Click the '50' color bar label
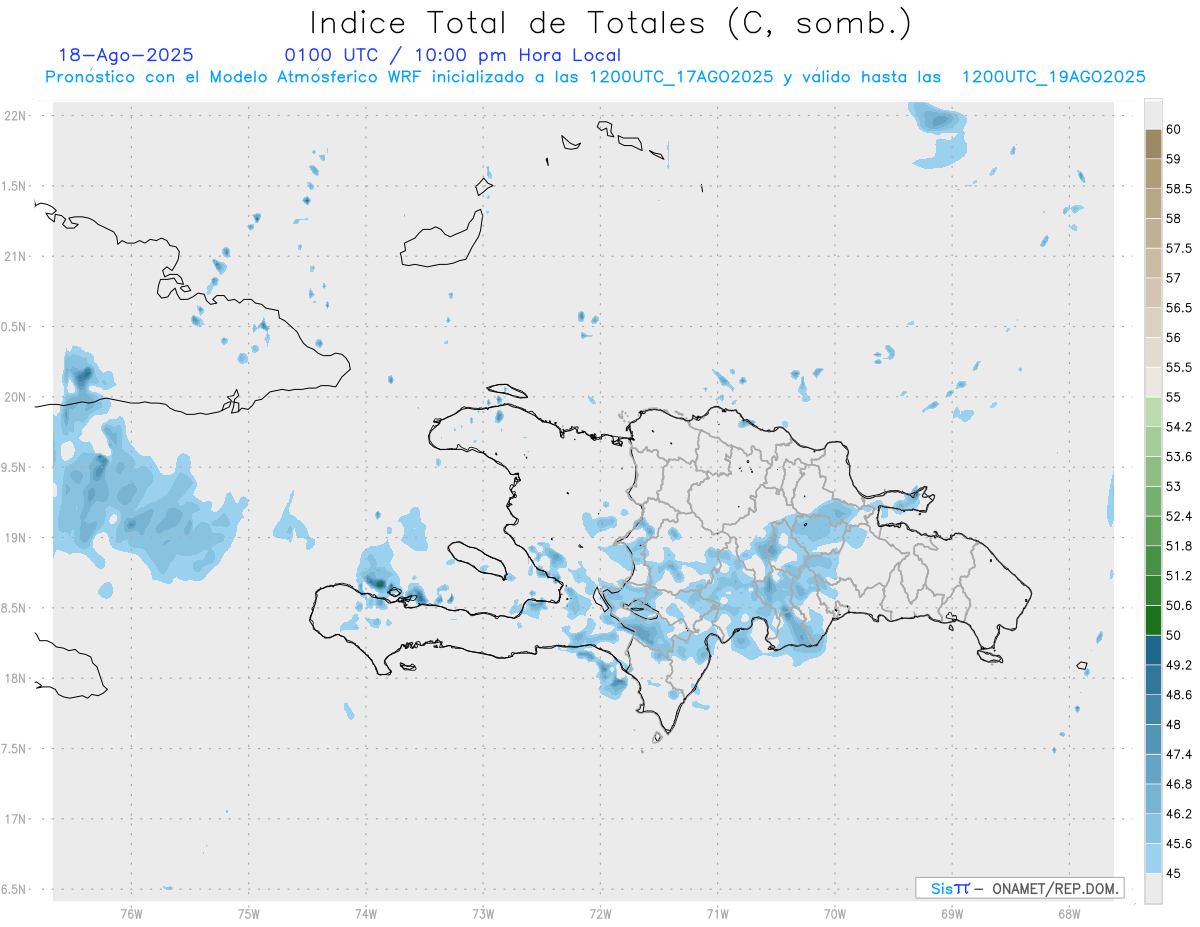The width and height of the screenshot is (1200, 927). coord(1173,635)
